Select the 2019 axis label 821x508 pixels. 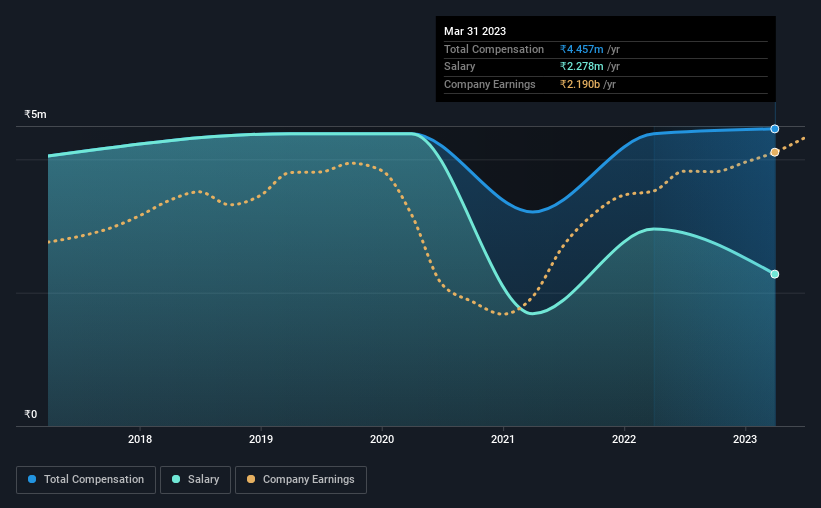[x=261, y=439]
